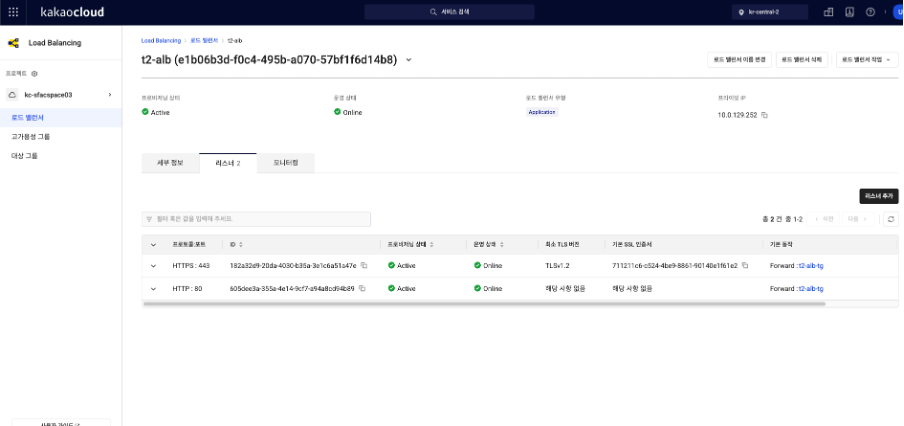Copy the HTTPS listener ID
Image resolution: width=904 pixels, height=426 pixels.
pyautogui.click(x=364, y=265)
